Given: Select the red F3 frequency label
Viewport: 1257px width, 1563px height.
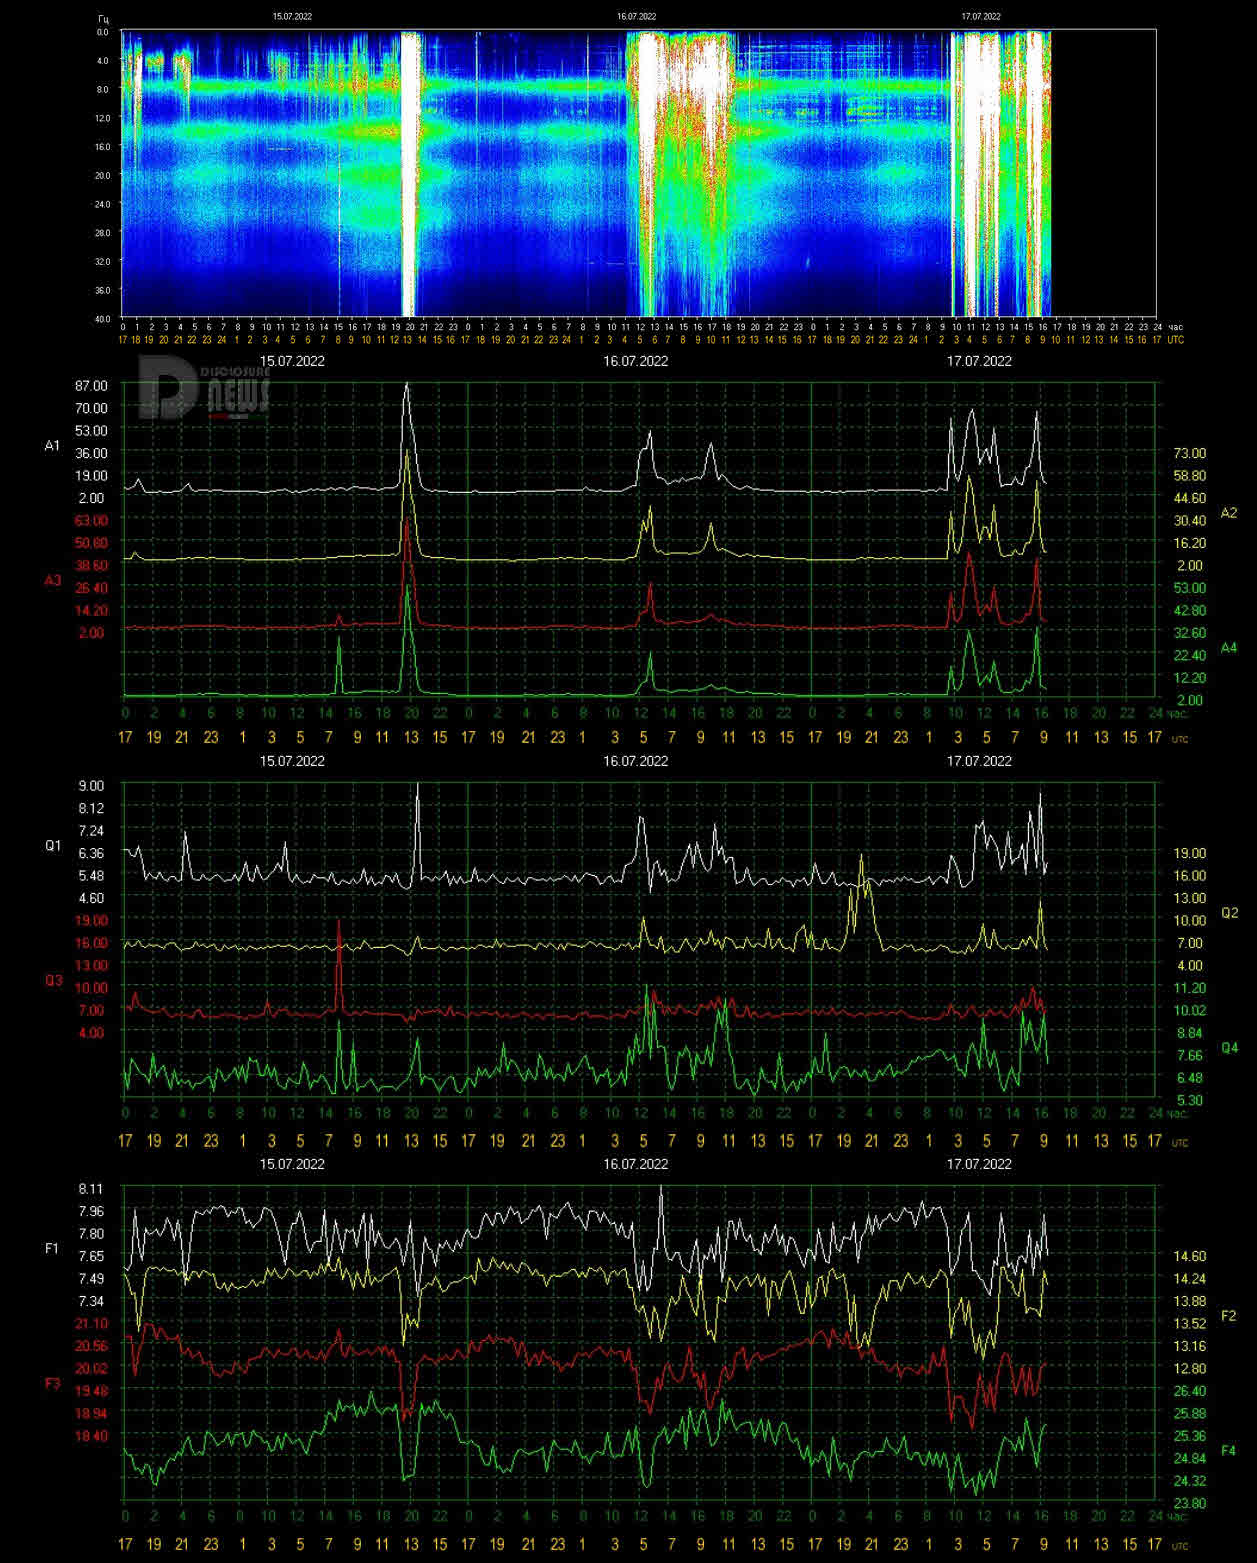Looking at the screenshot, I should click(53, 1383).
